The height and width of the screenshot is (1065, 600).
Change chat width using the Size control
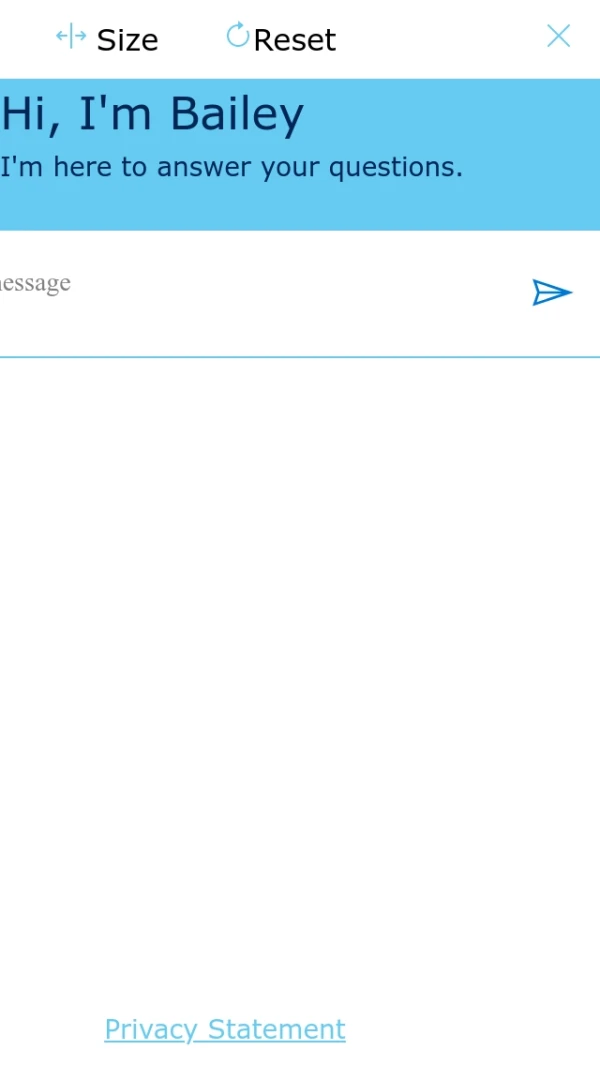(x=107, y=38)
